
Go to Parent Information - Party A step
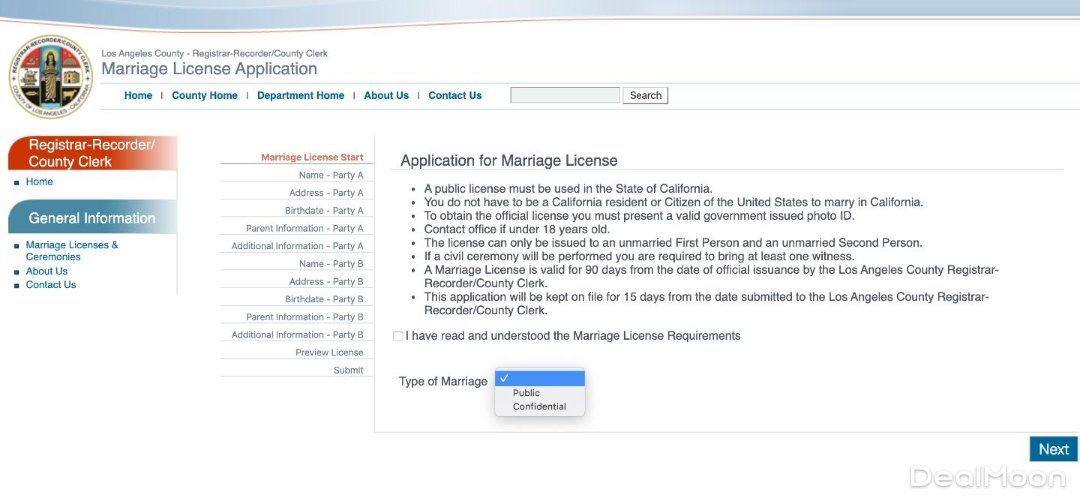click(305, 228)
